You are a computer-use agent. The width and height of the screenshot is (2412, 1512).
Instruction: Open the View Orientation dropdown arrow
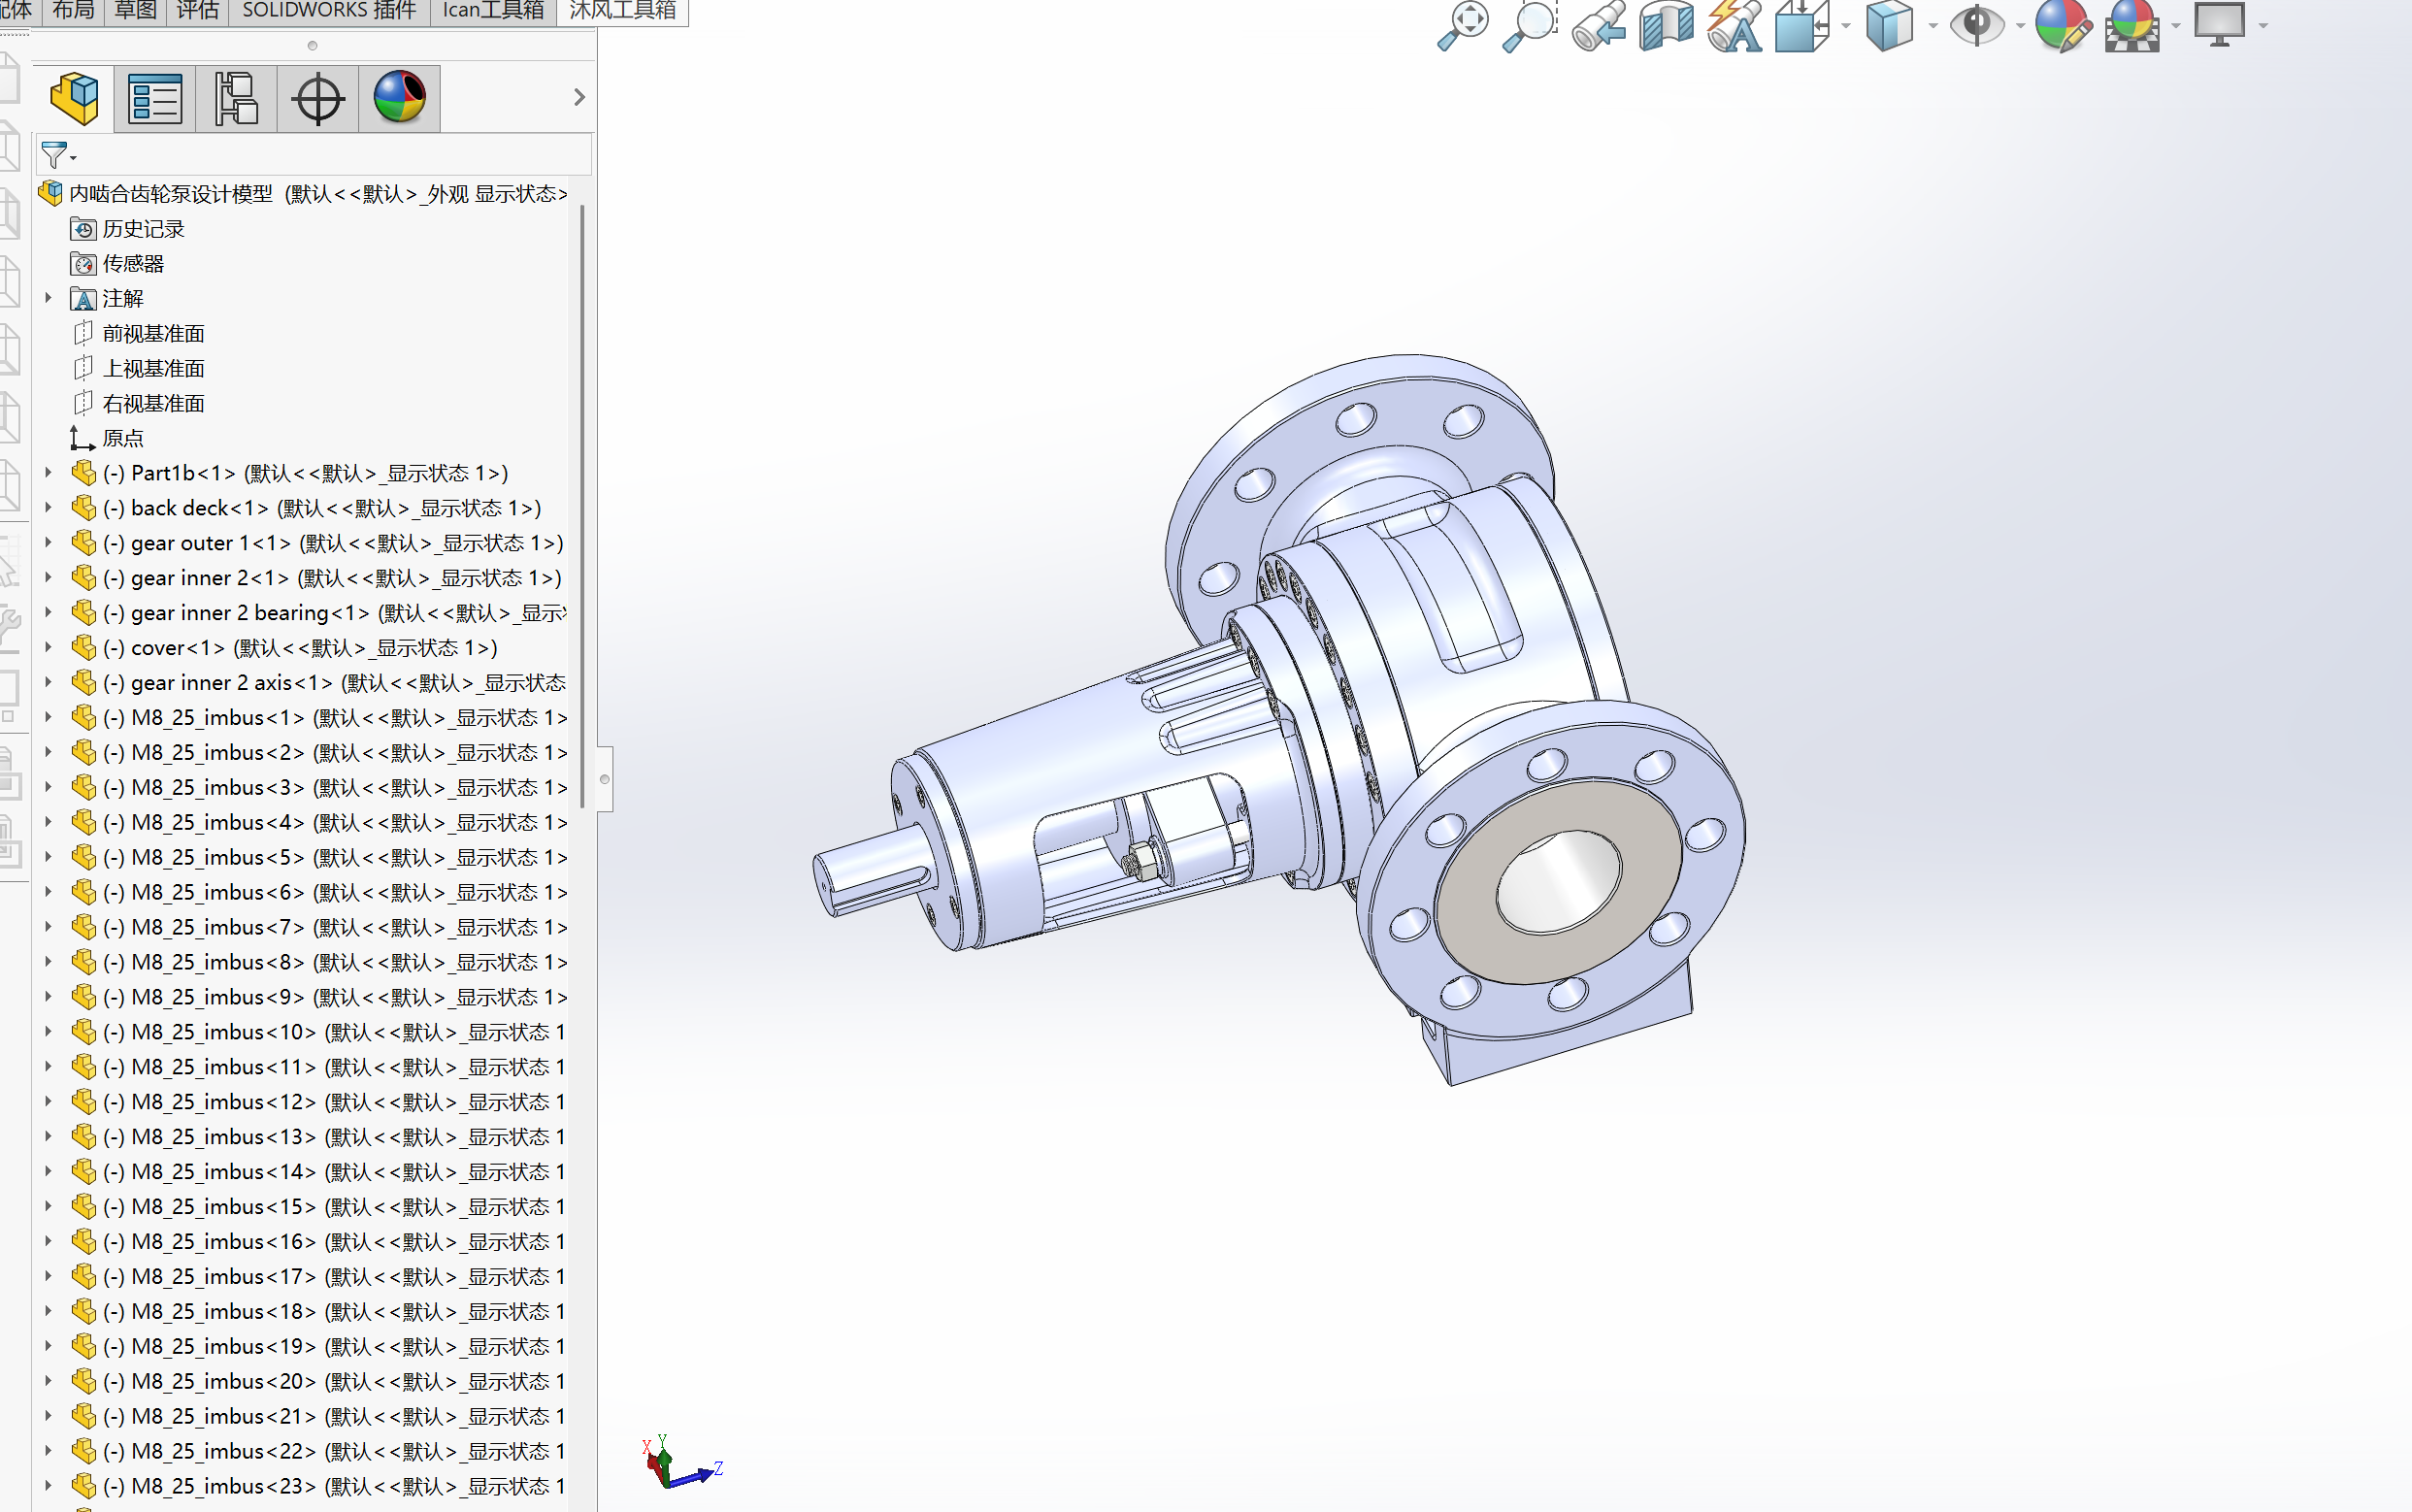click(x=1845, y=26)
